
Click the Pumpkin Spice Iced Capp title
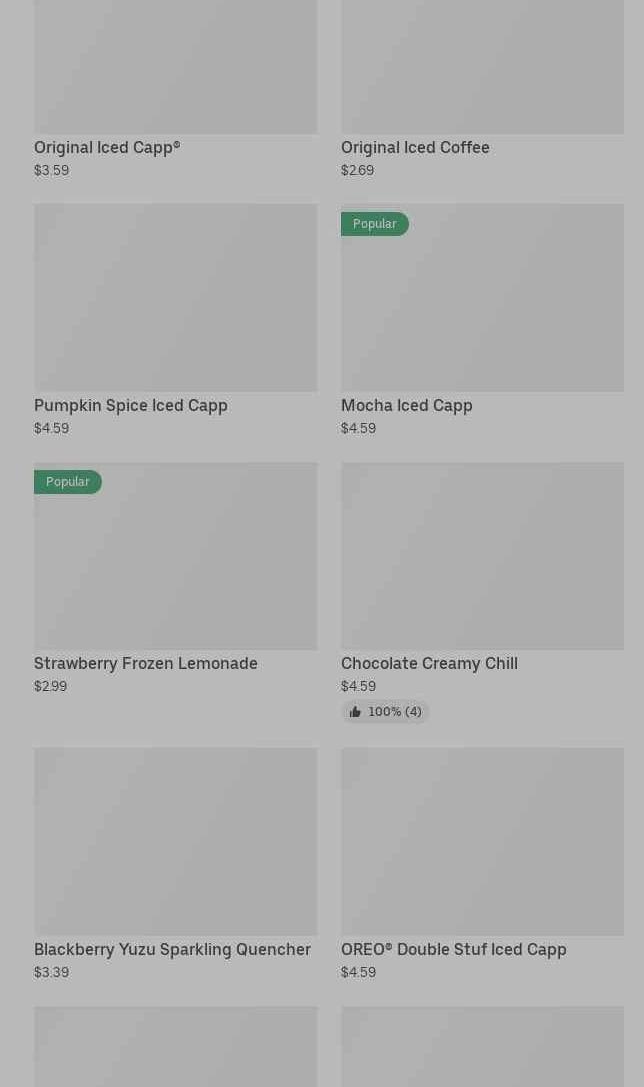pyautogui.click(x=131, y=405)
